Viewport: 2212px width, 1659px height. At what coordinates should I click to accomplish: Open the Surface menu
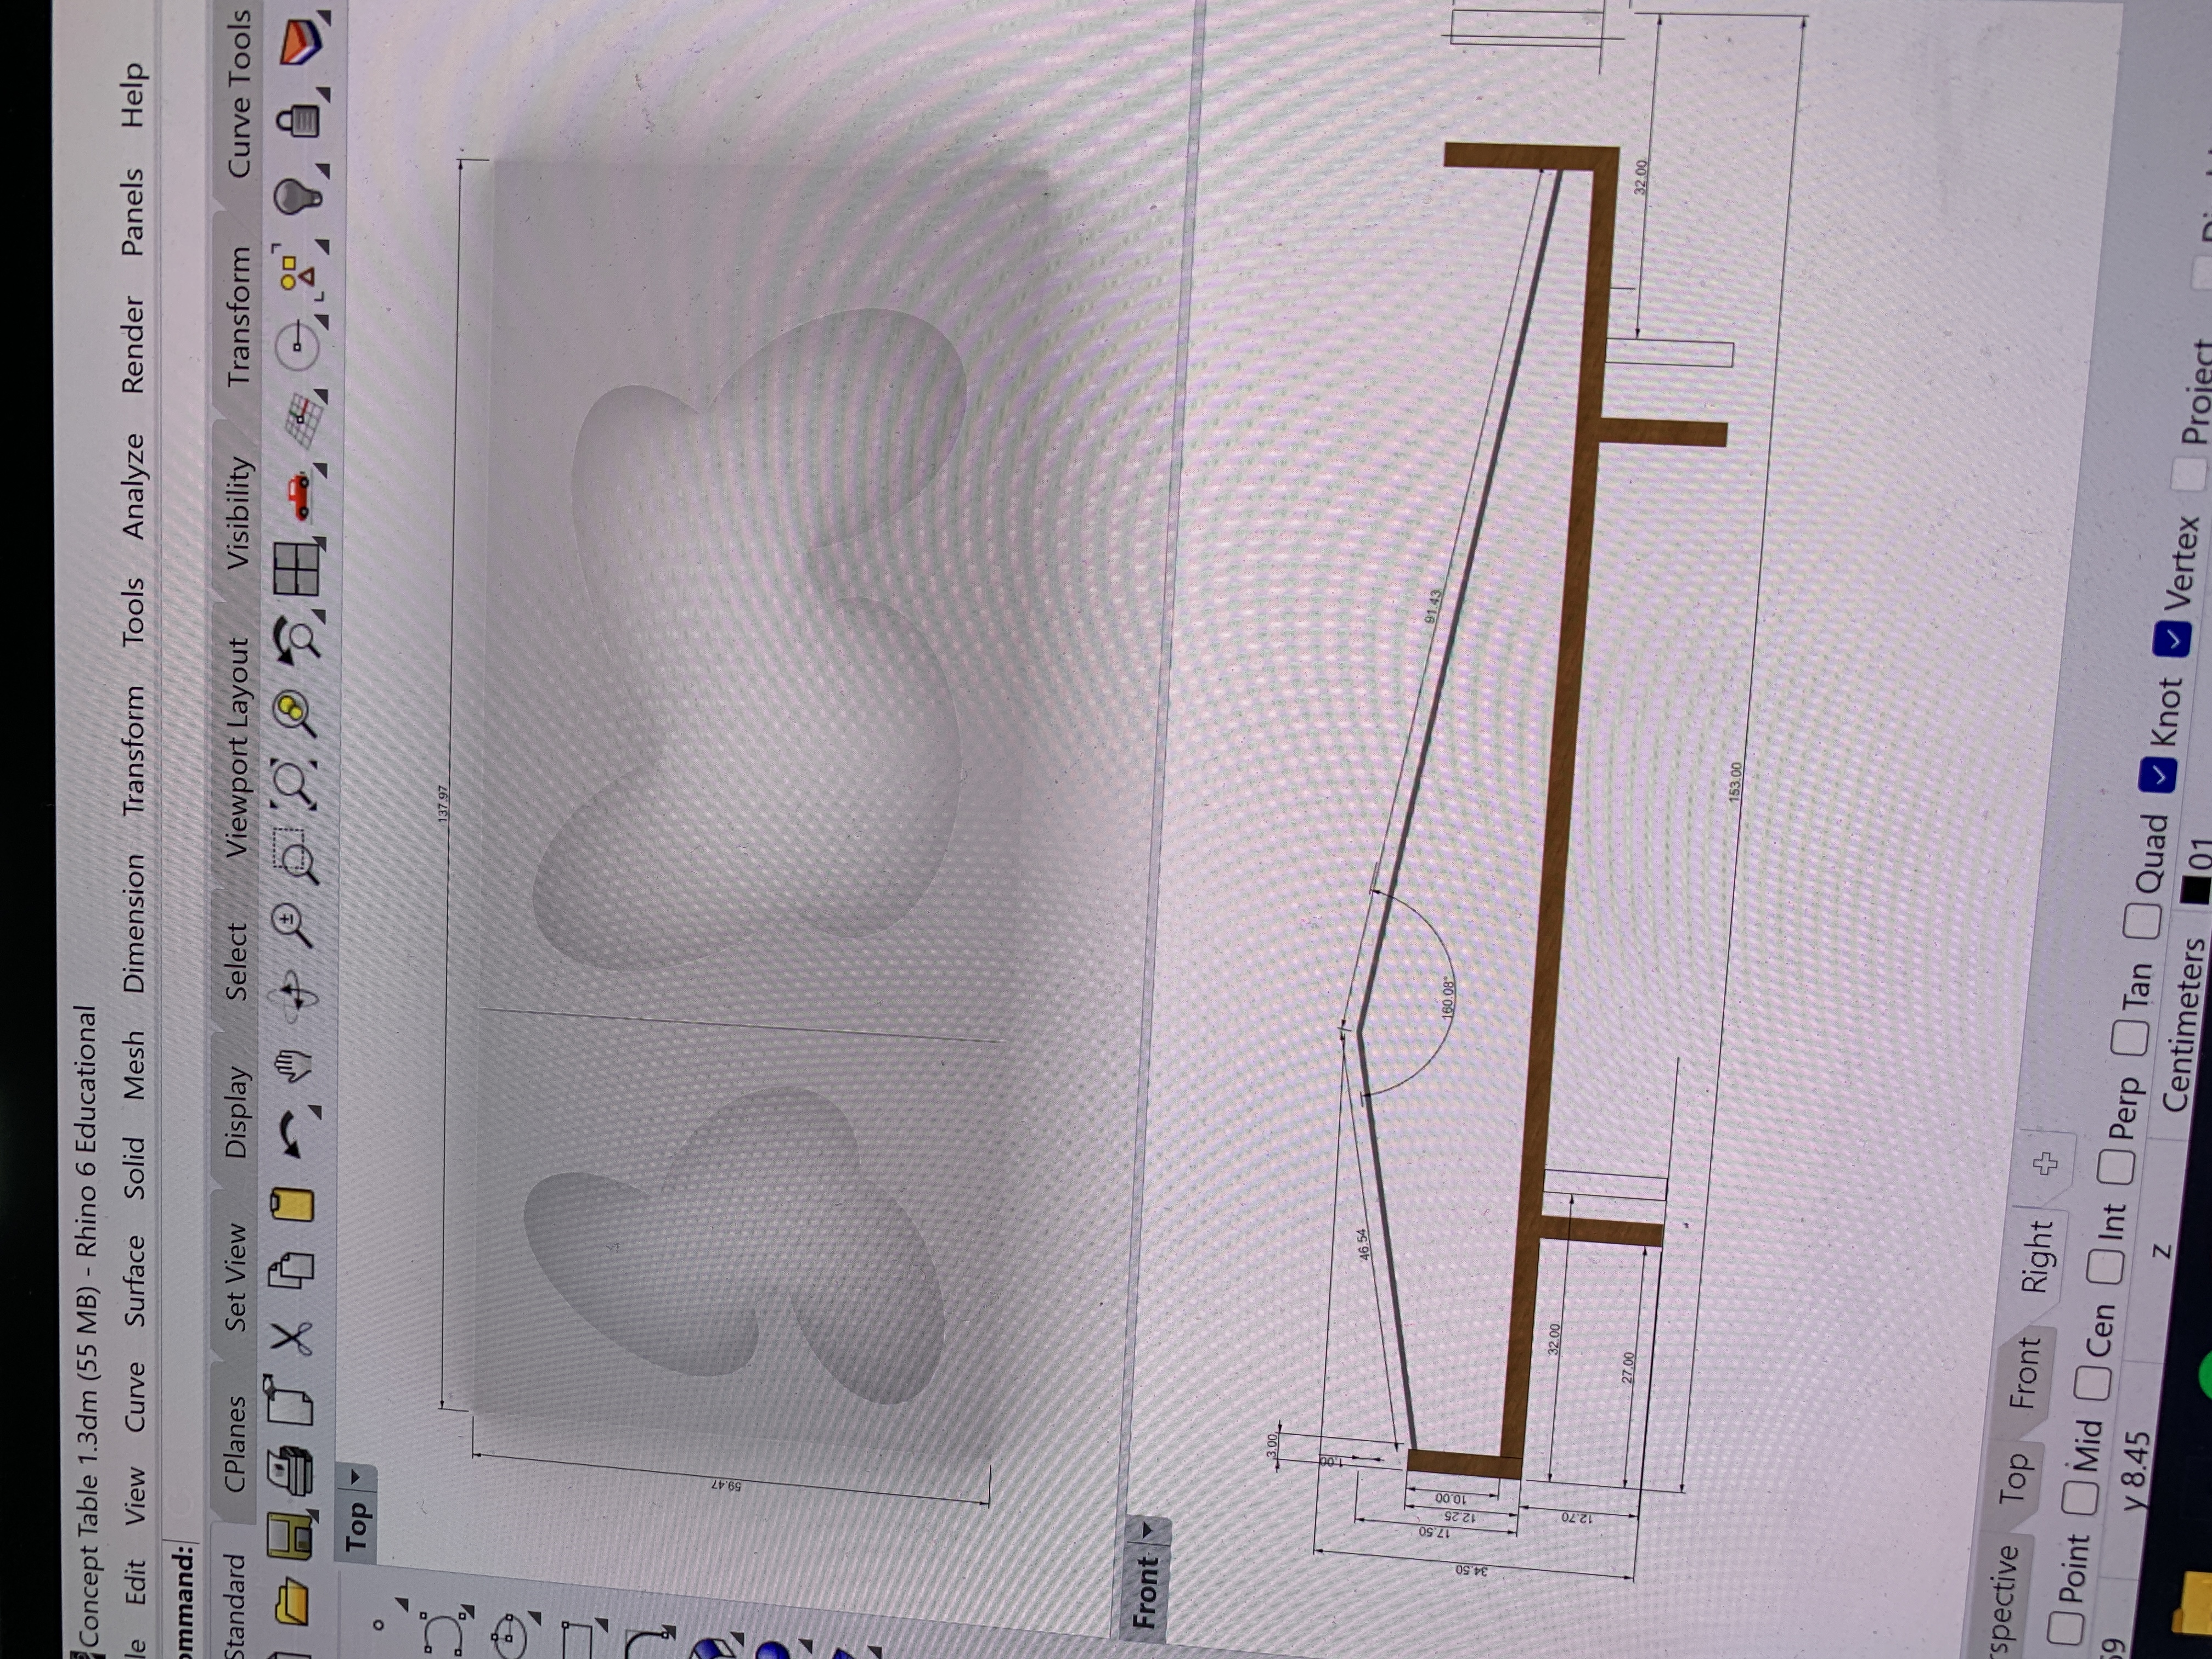(x=136, y=1281)
